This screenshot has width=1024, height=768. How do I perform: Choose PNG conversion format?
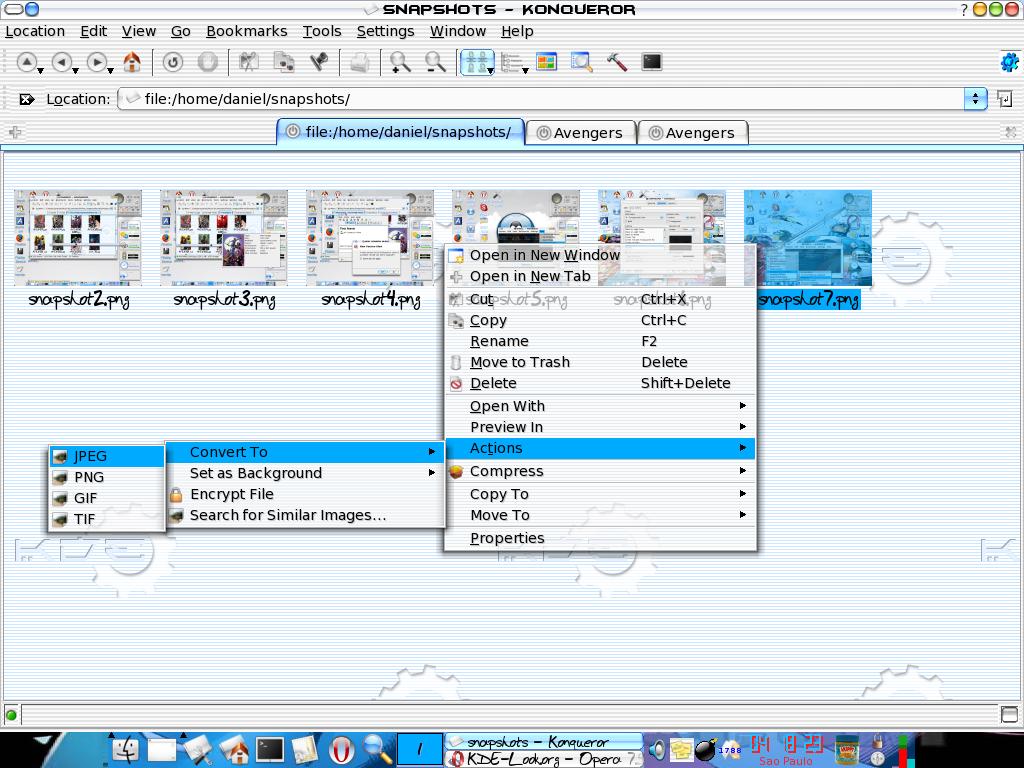(107, 477)
